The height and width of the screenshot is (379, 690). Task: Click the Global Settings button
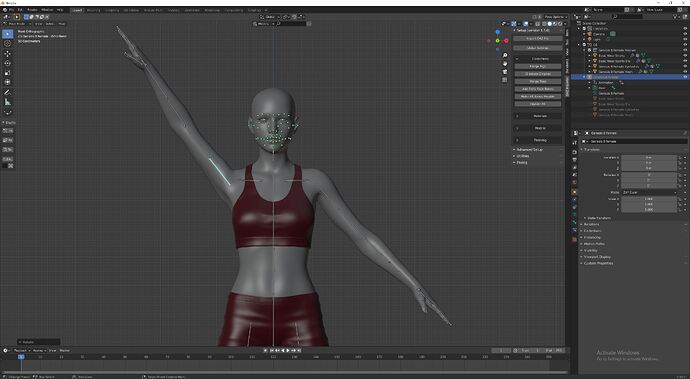tap(538, 48)
